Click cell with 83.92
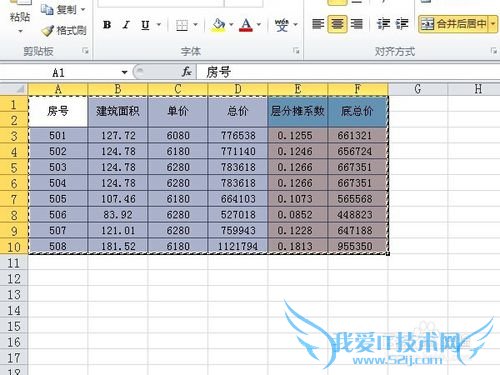500x375 pixels. 118,215
